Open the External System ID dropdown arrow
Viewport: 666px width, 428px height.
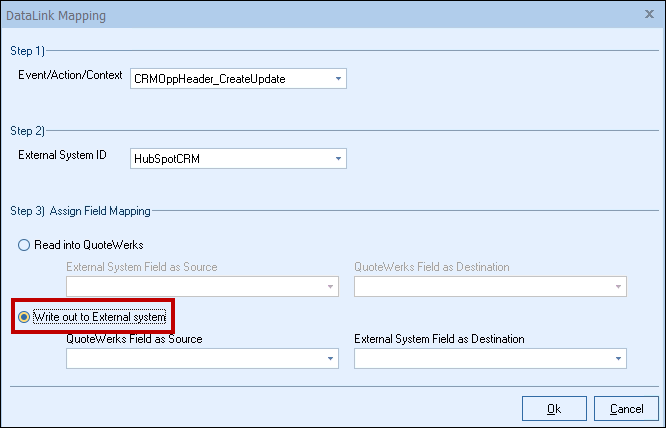point(338,158)
